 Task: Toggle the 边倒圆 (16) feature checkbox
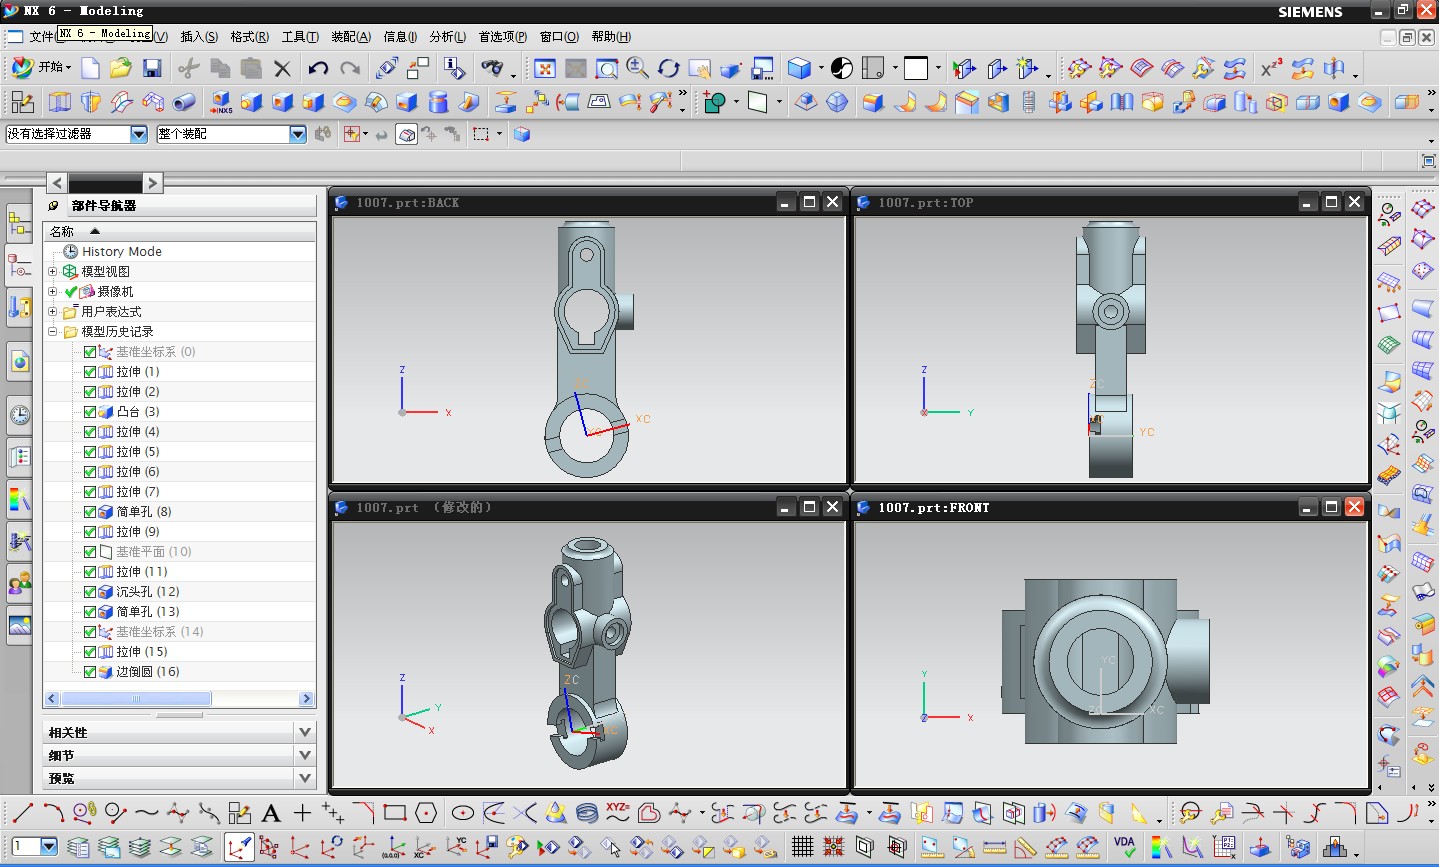tap(90, 672)
